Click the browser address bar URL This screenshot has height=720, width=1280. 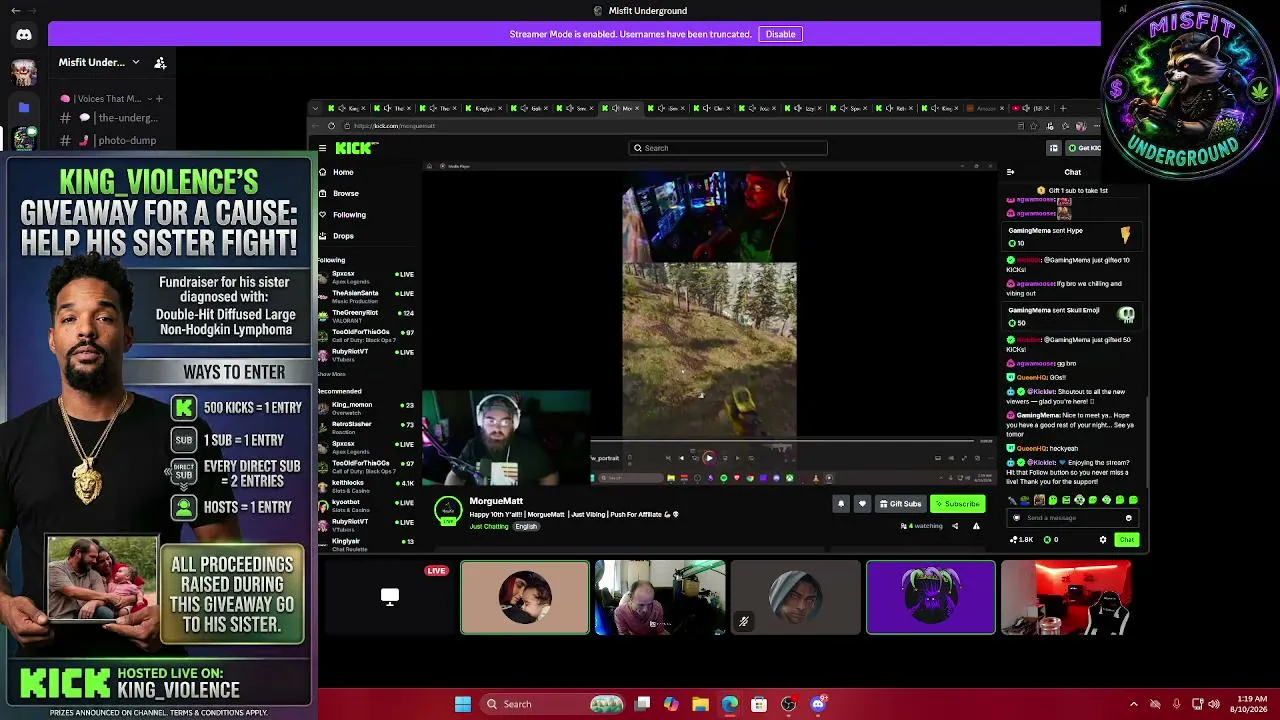[394, 126]
